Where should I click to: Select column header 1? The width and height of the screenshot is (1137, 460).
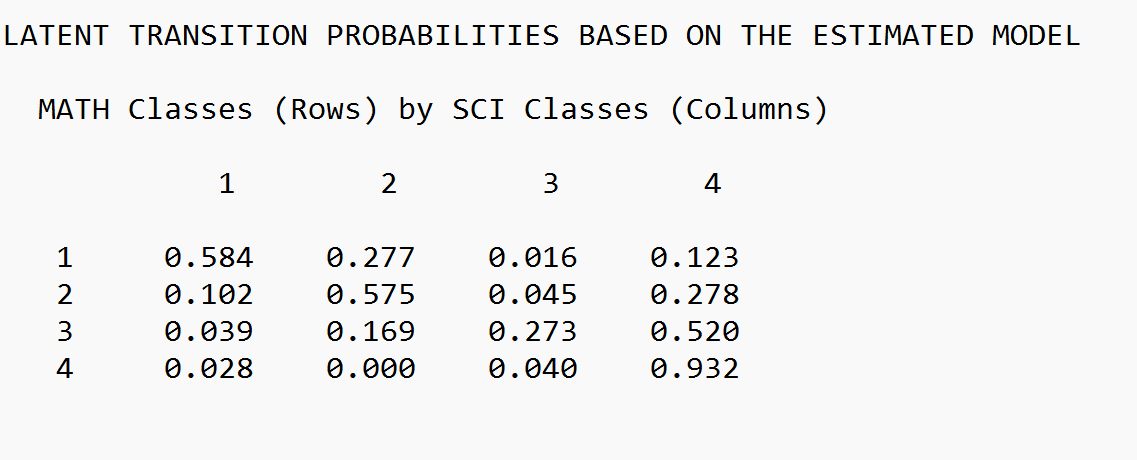pos(227,184)
